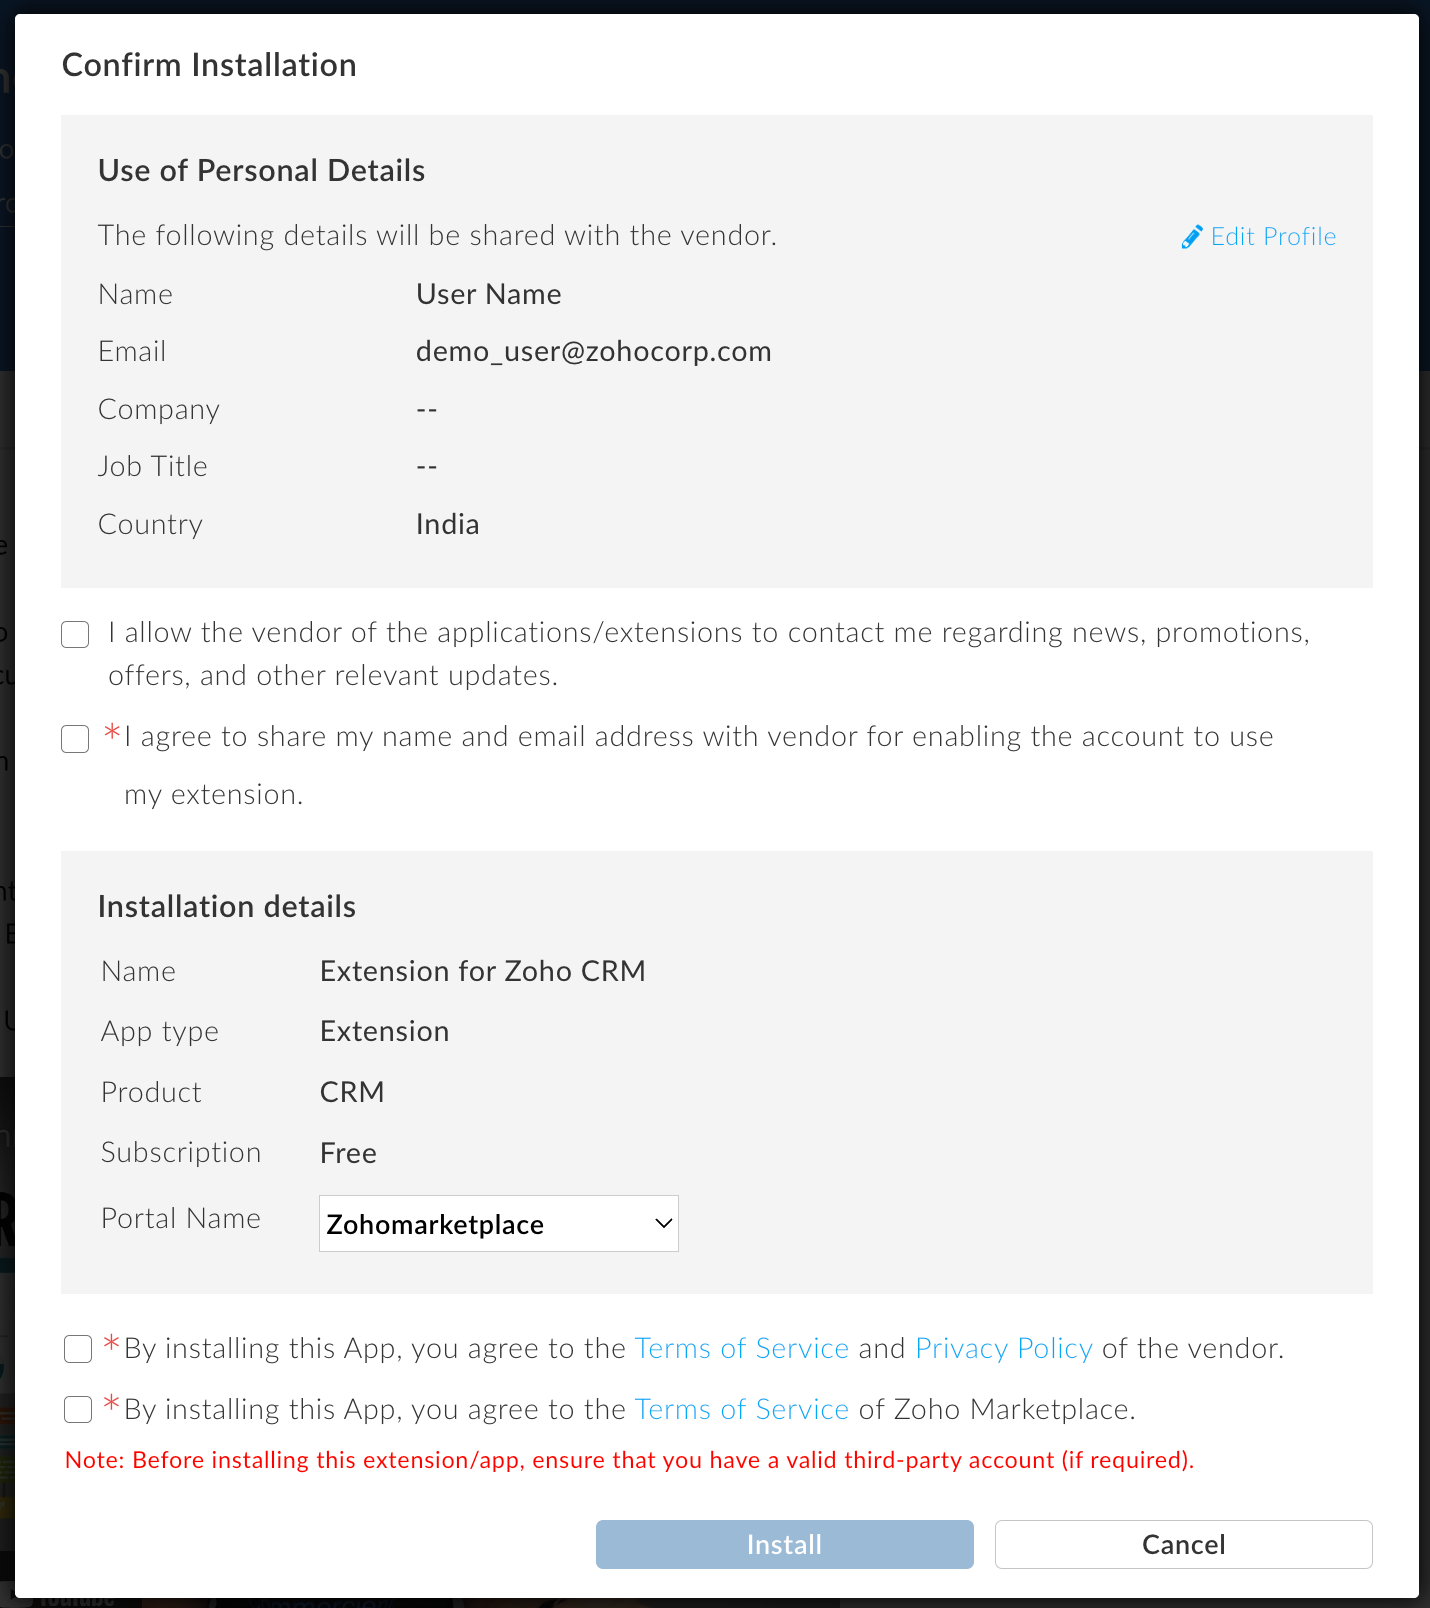Click the red third-party account note
Viewport: 1430px width, 1608px height.
pyautogui.click(x=629, y=1460)
